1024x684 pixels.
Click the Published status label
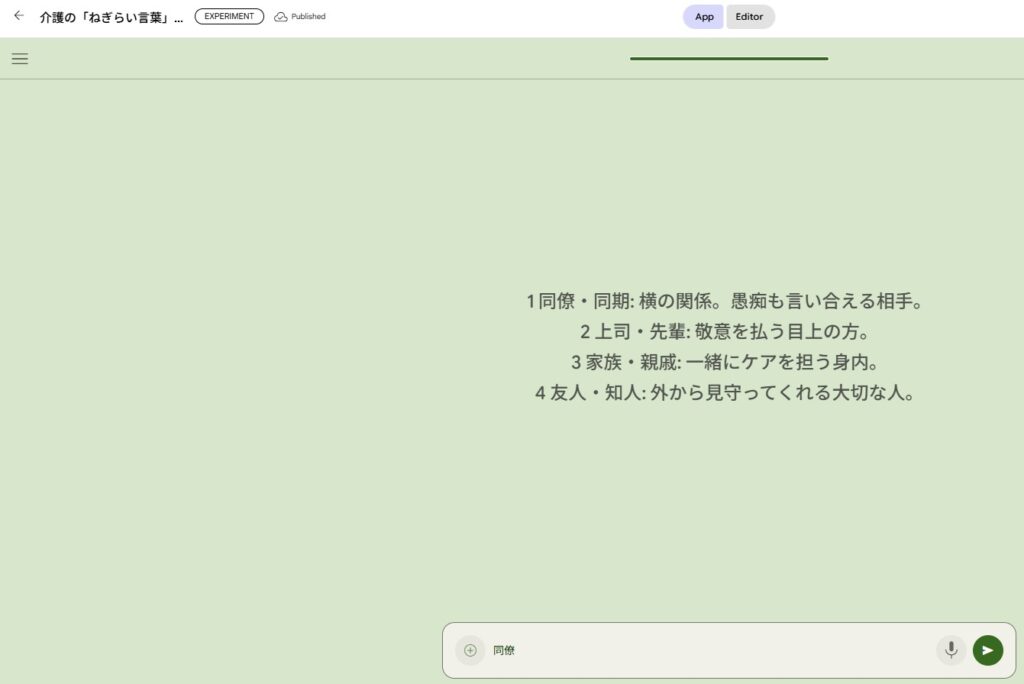pyautogui.click(x=308, y=17)
